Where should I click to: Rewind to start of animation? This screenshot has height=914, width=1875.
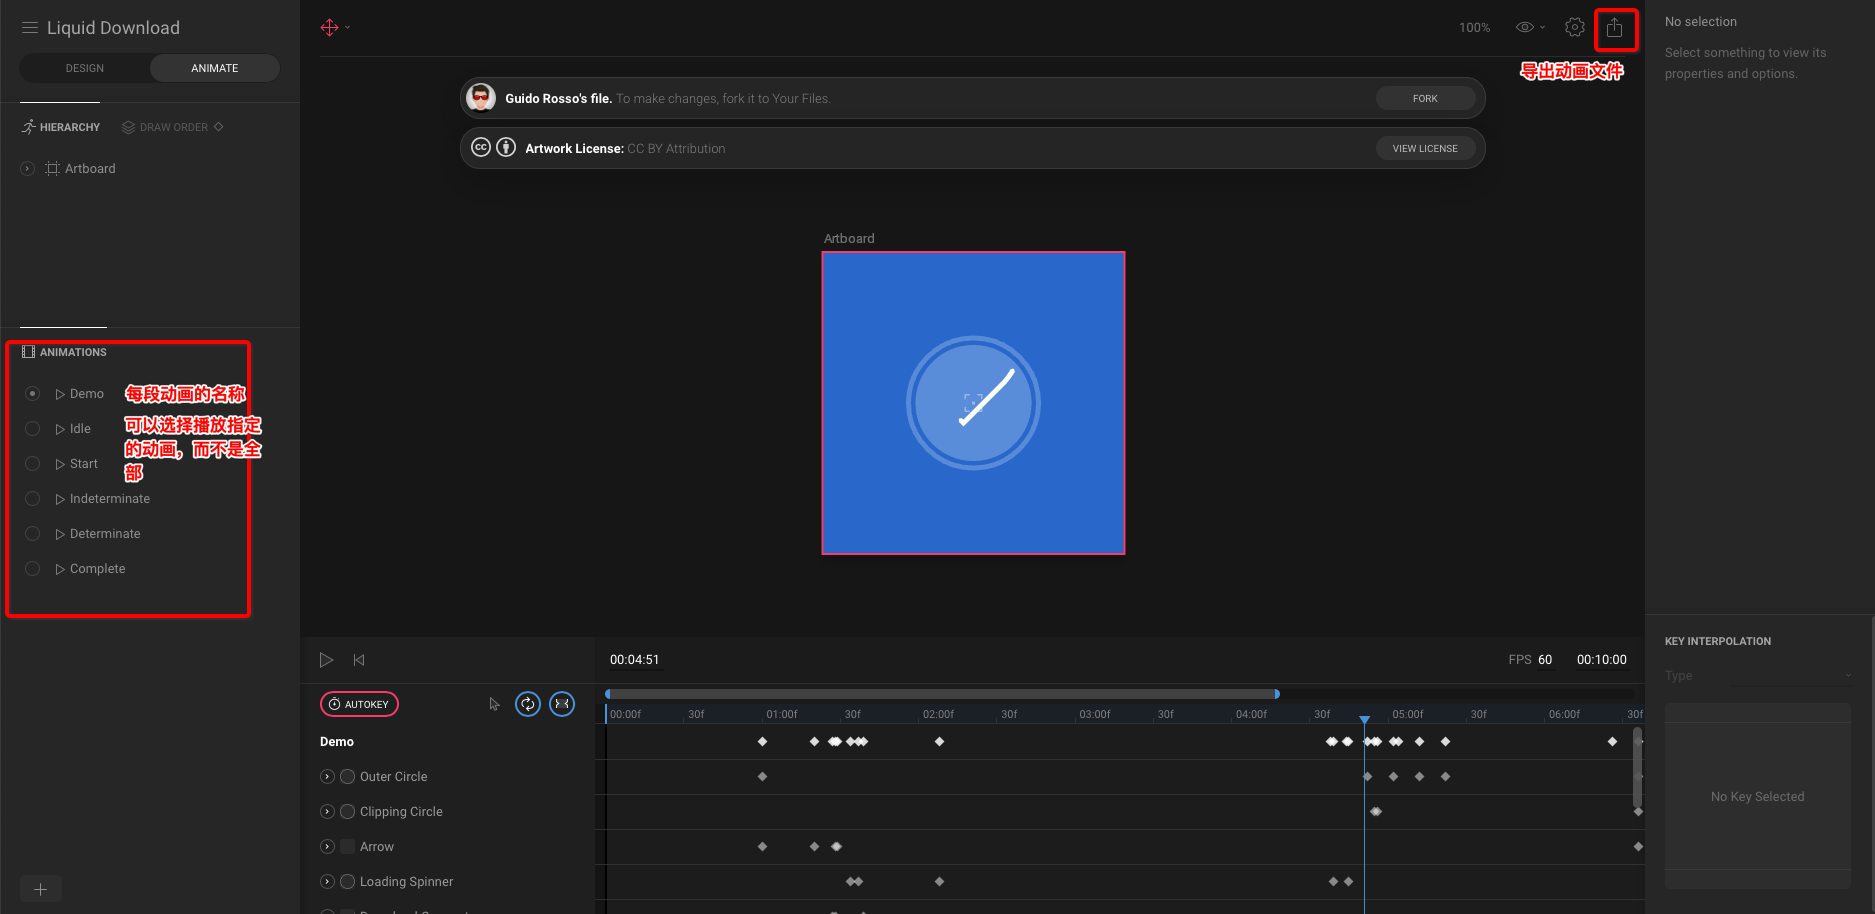click(x=359, y=660)
